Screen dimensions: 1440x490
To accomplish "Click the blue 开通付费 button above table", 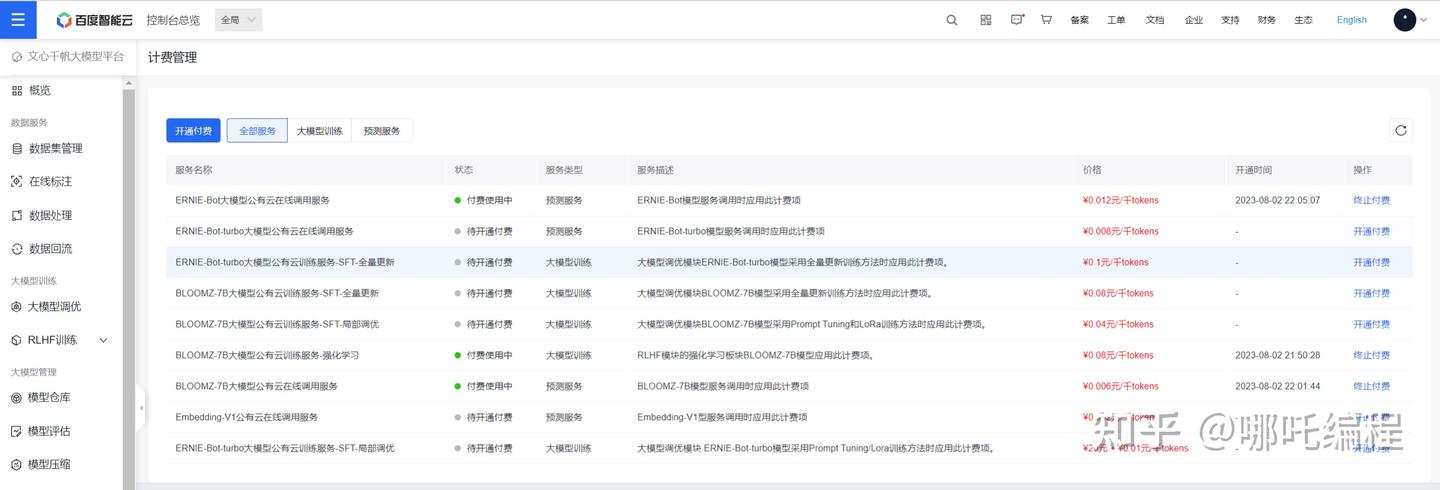I will pos(193,131).
